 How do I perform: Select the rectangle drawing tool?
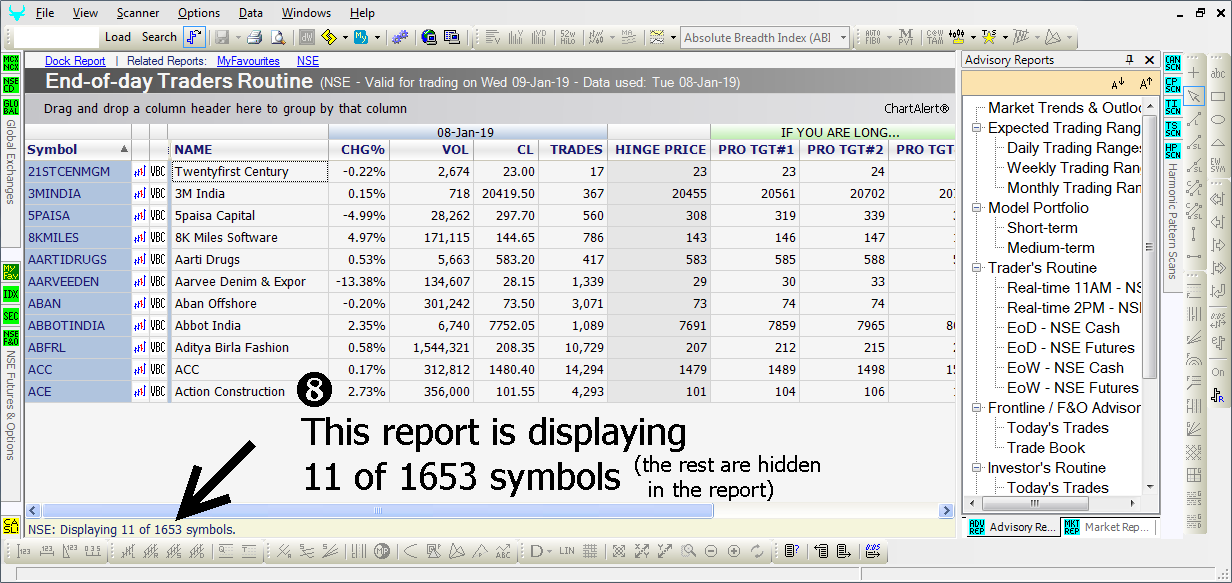tap(1219, 97)
